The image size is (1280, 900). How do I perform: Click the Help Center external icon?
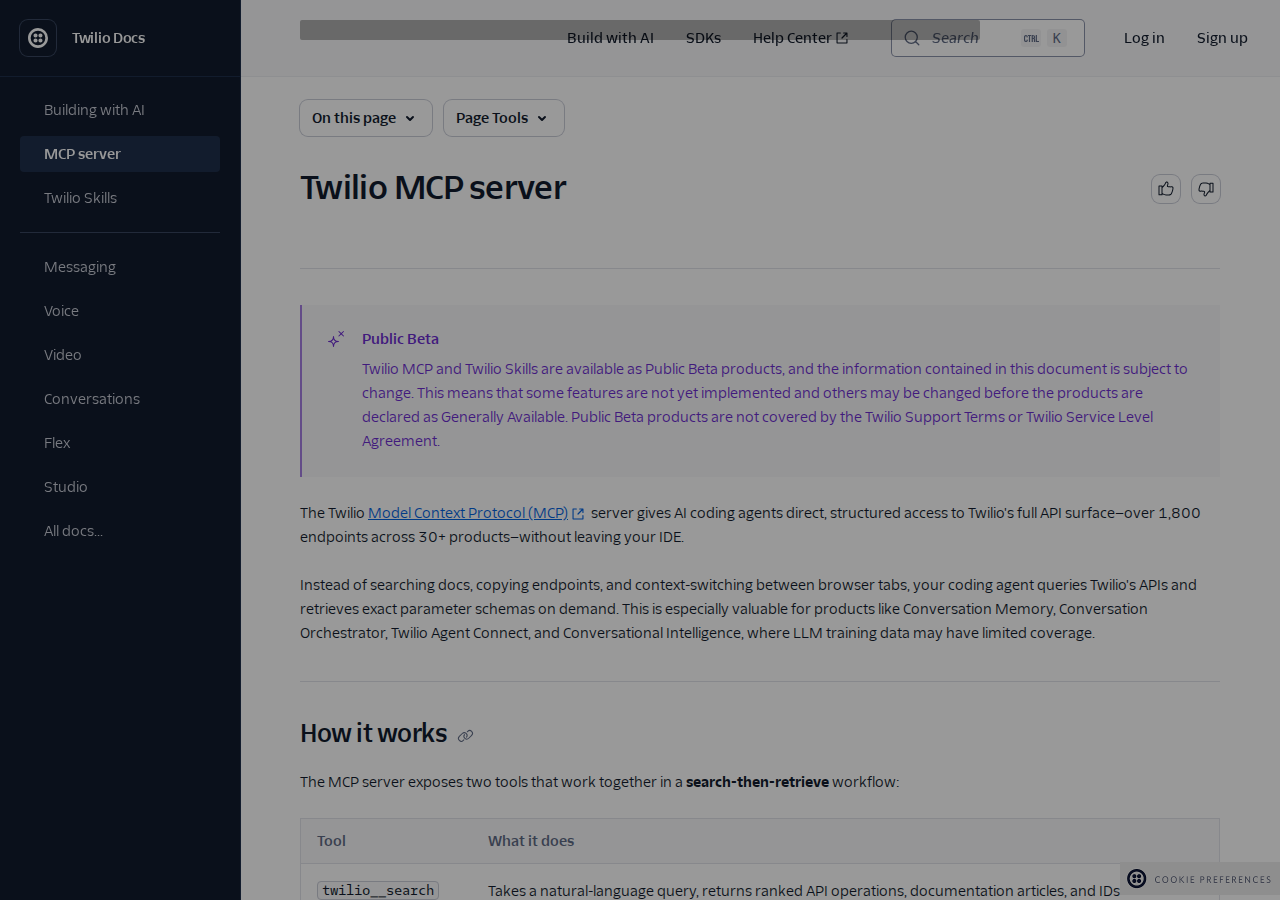842,38
